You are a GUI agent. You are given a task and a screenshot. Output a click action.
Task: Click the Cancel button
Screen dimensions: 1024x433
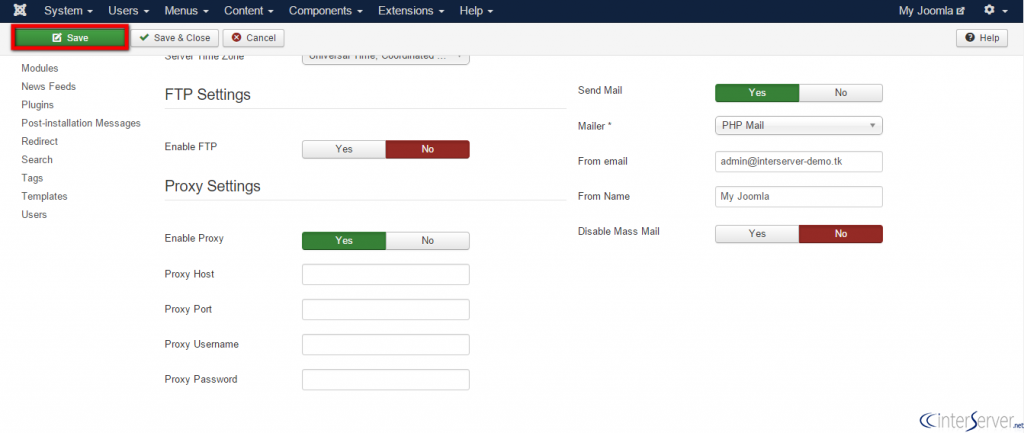point(253,38)
